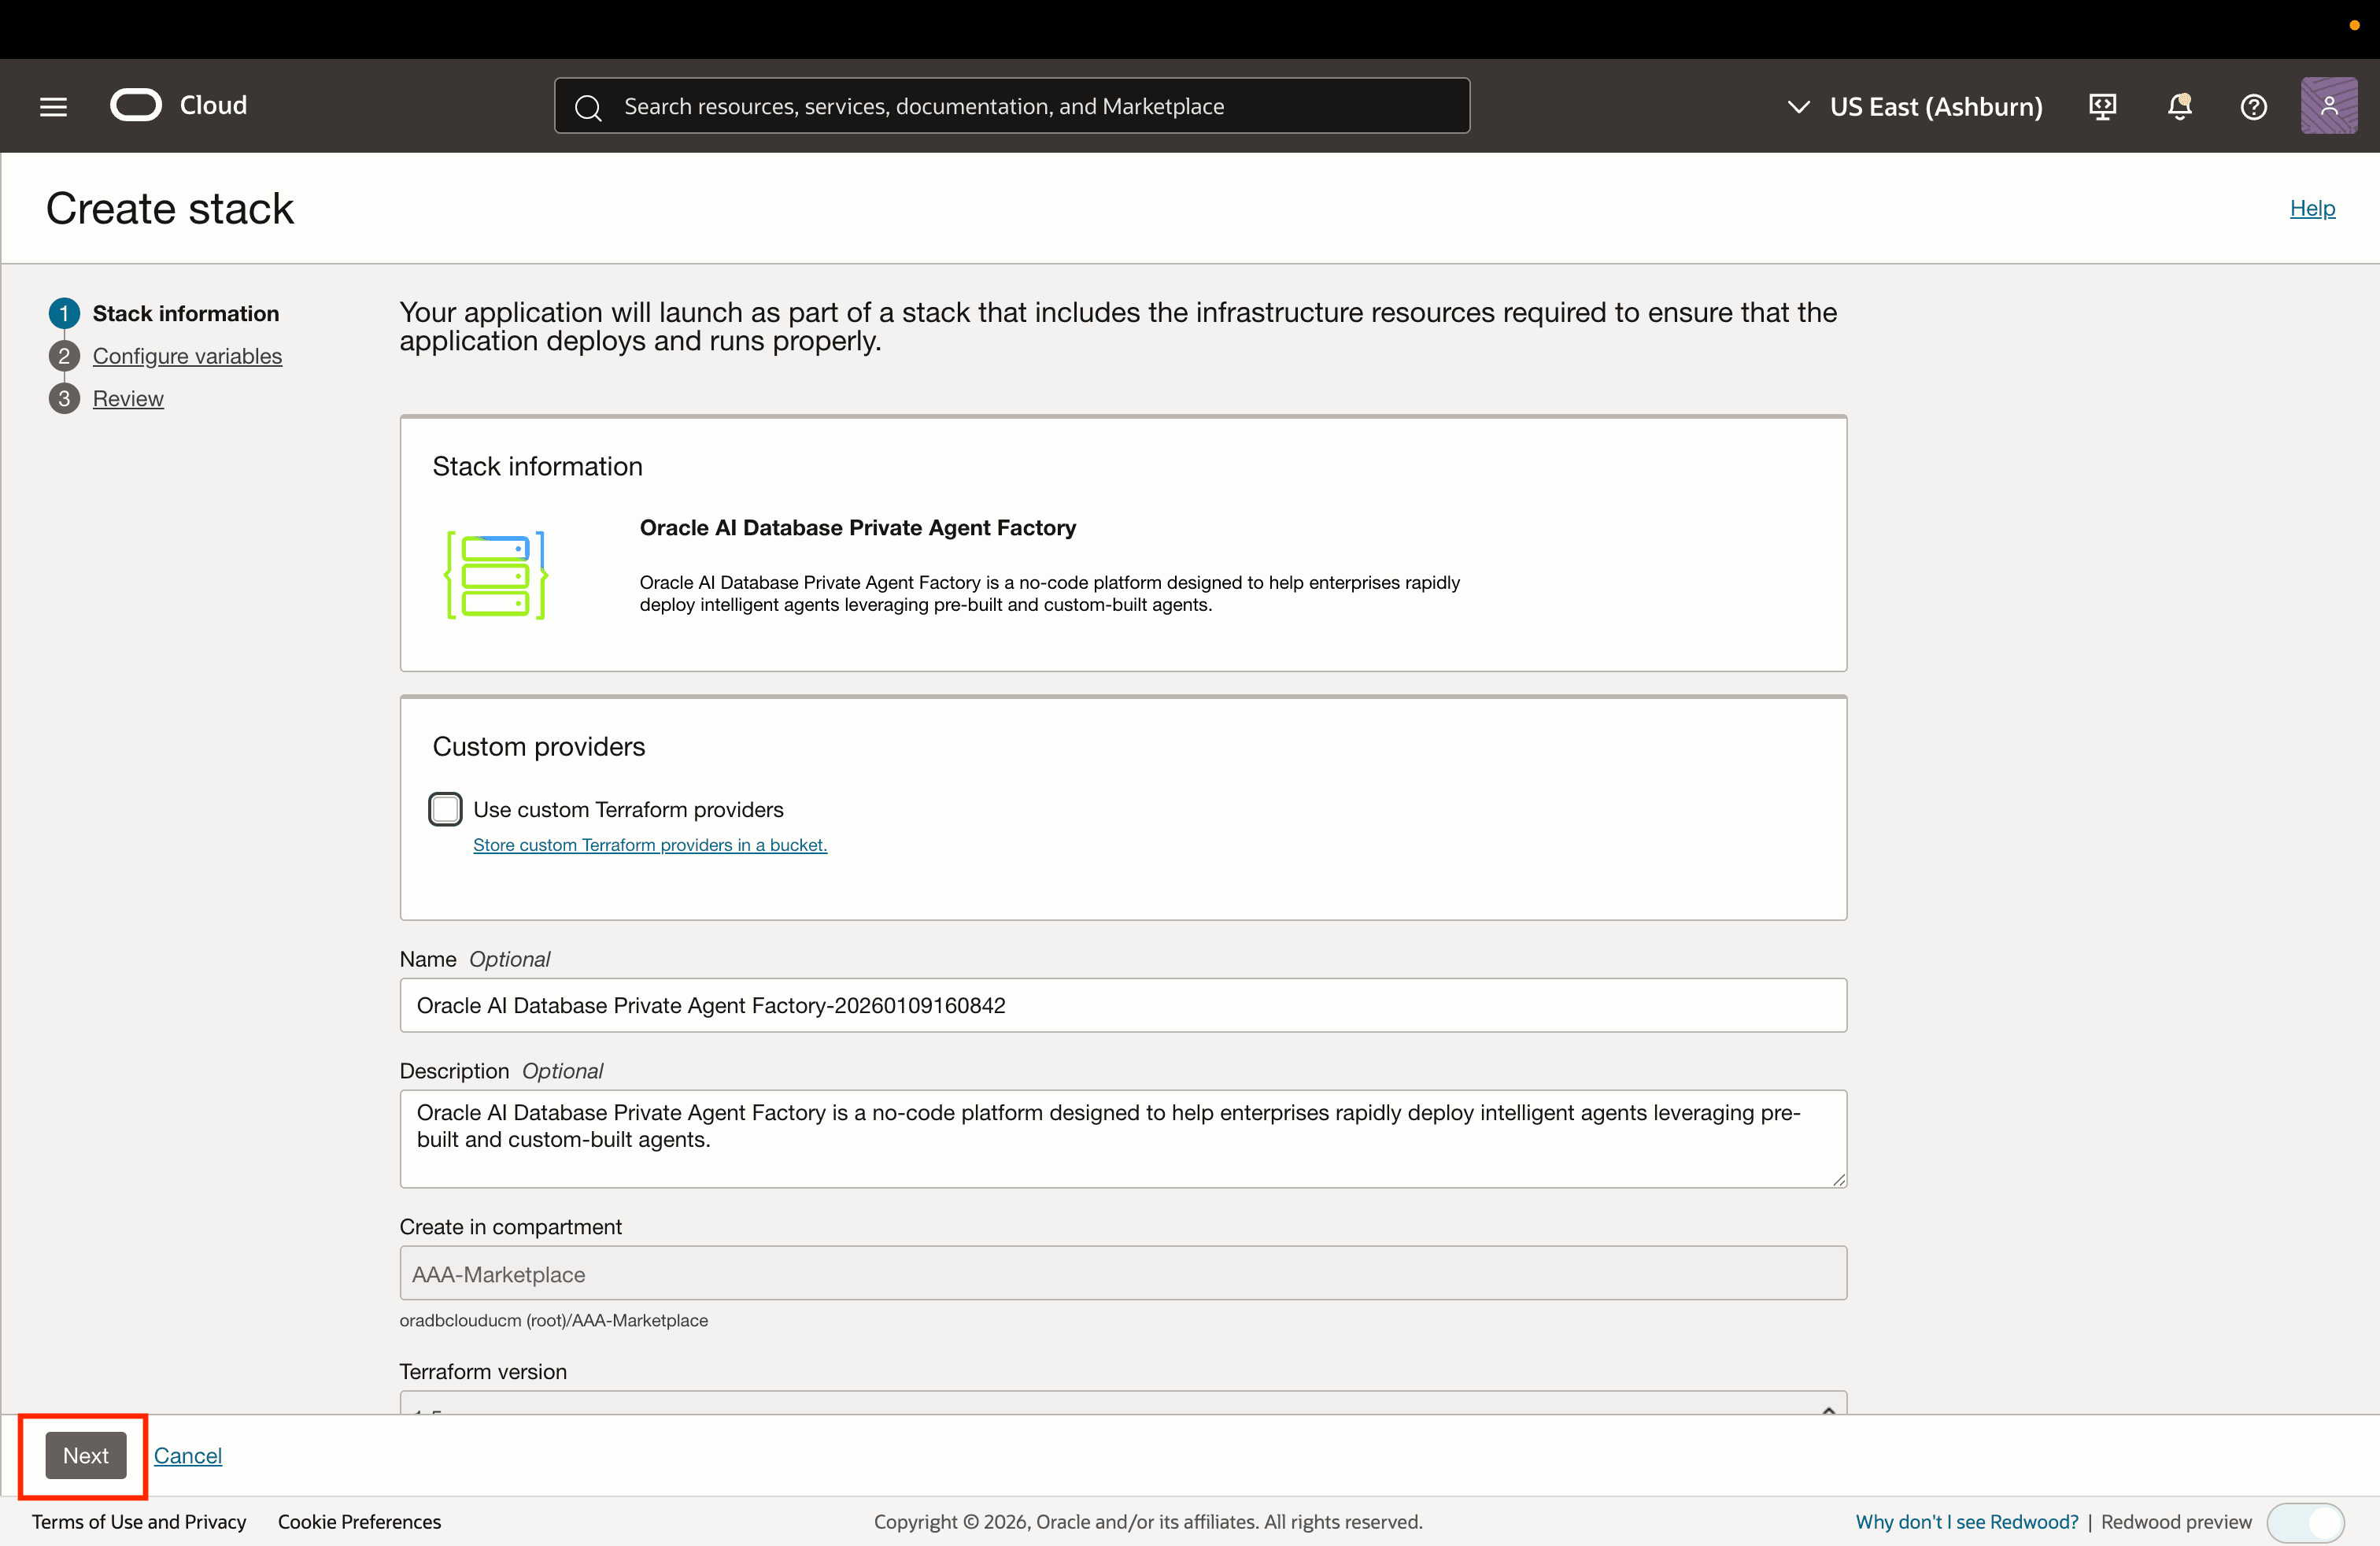
Task: Open the notifications bell
Action: click(2179, 106)
